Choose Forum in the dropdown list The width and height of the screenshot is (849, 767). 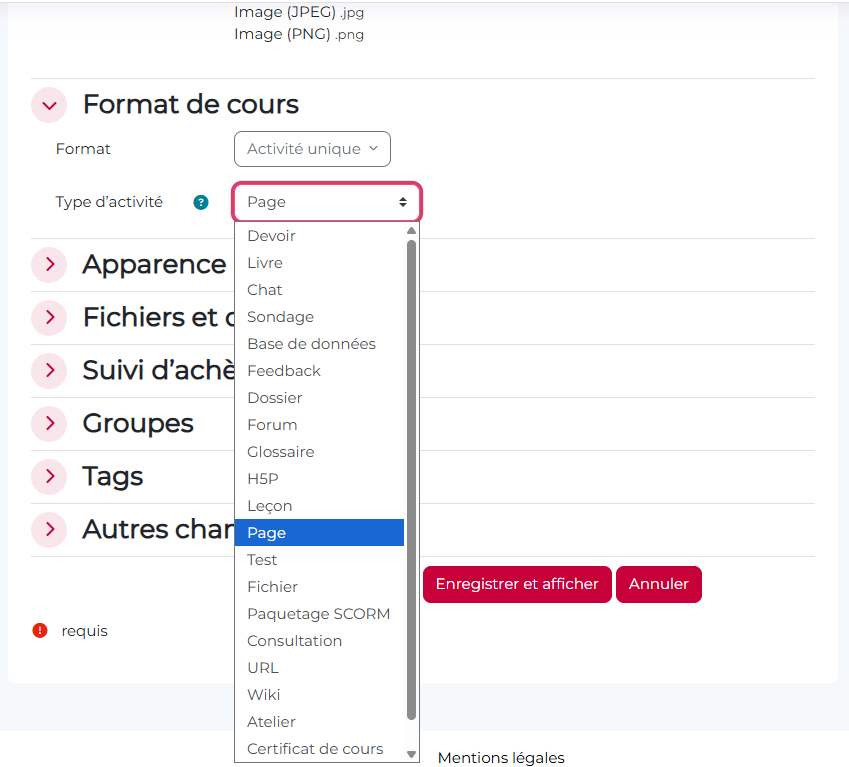point(272,425)
